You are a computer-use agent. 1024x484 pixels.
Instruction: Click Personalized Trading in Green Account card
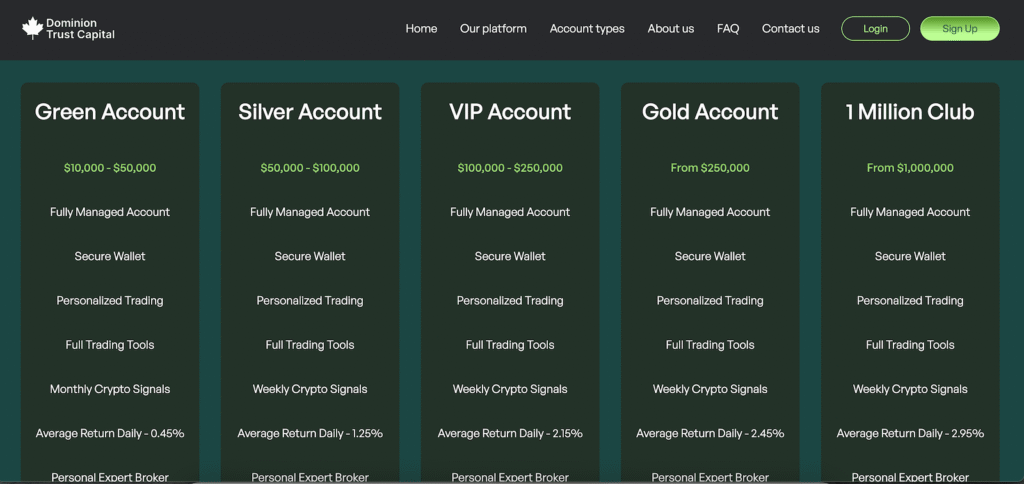(x=110, y=300)
